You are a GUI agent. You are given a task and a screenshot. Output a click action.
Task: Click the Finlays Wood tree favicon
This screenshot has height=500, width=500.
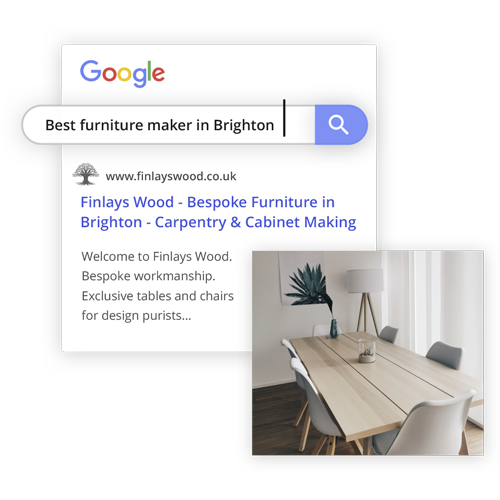[86, 174]
